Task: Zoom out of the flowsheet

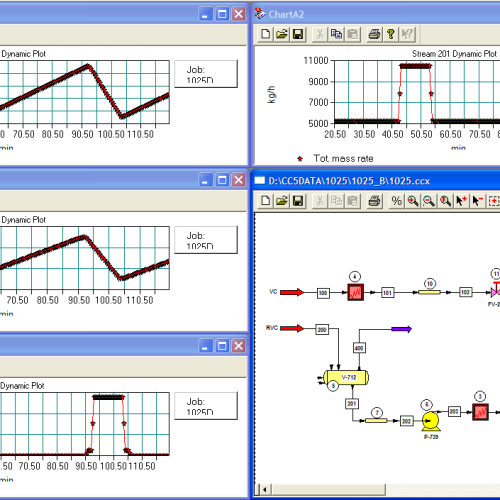Action: (x=429, y=201)
